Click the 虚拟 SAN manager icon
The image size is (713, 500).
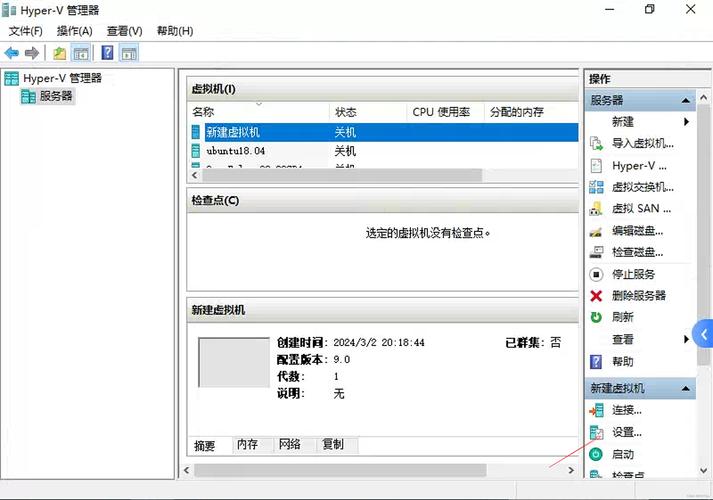tap(596, 209)
